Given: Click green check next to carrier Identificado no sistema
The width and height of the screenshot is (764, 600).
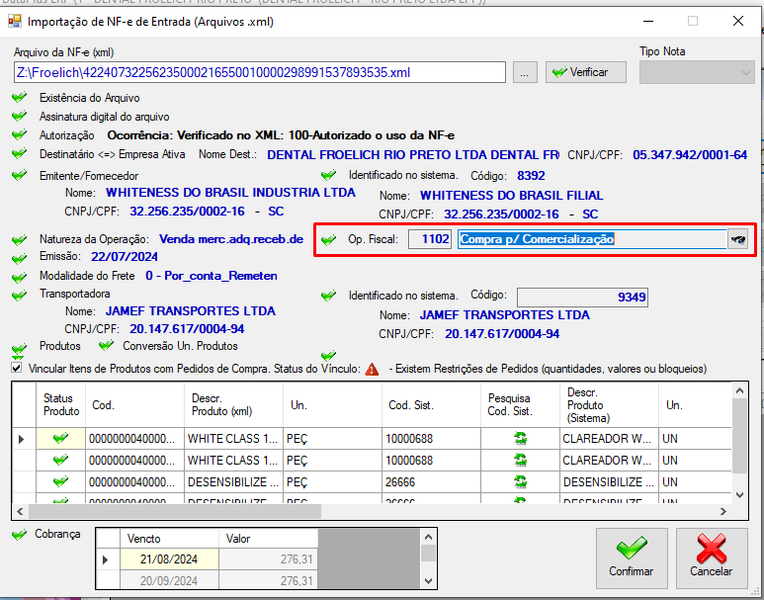Looking at the screenshot, I should tap(329, 295).
